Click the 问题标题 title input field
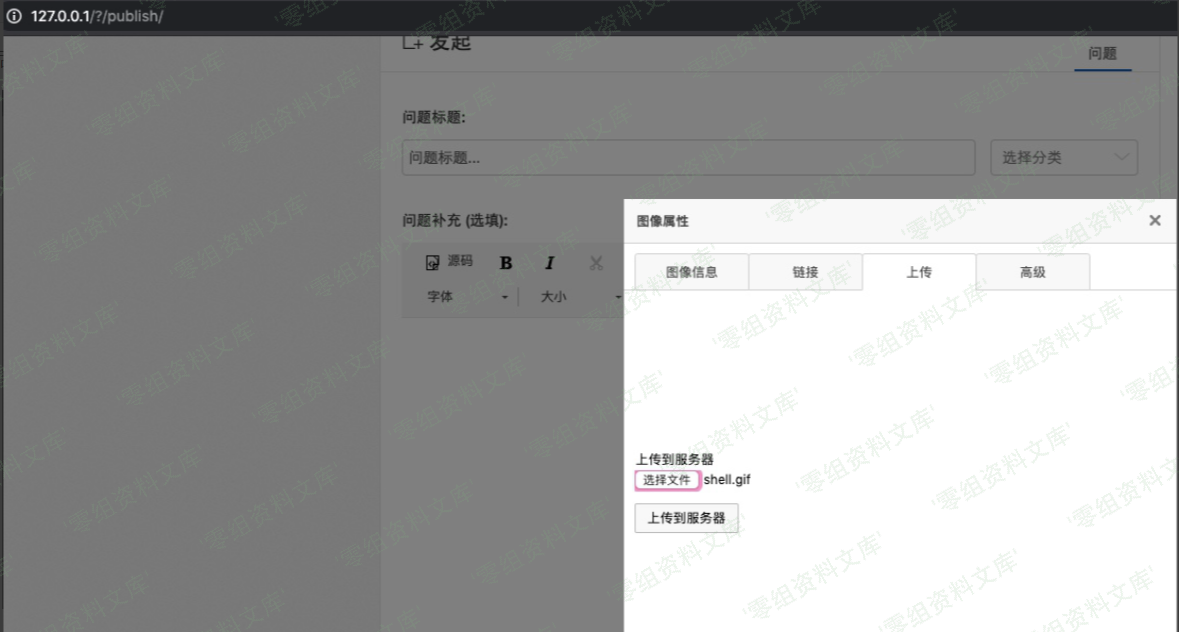Screen dimensions: 1179x632 [688, 158]
